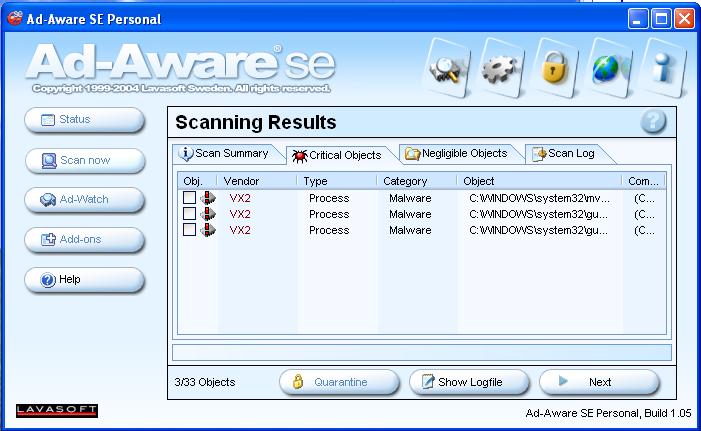Viewport: 701px width, 431px height.
Task: Click the question mark help icon beside Scanning Results
Action: (x=653, y=121)
